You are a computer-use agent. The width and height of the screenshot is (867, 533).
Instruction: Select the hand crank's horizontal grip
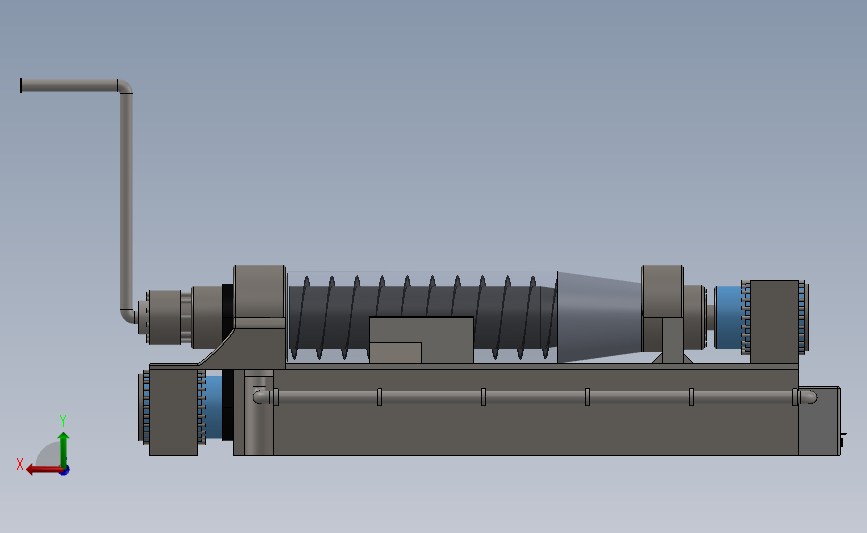pos(69,86)
